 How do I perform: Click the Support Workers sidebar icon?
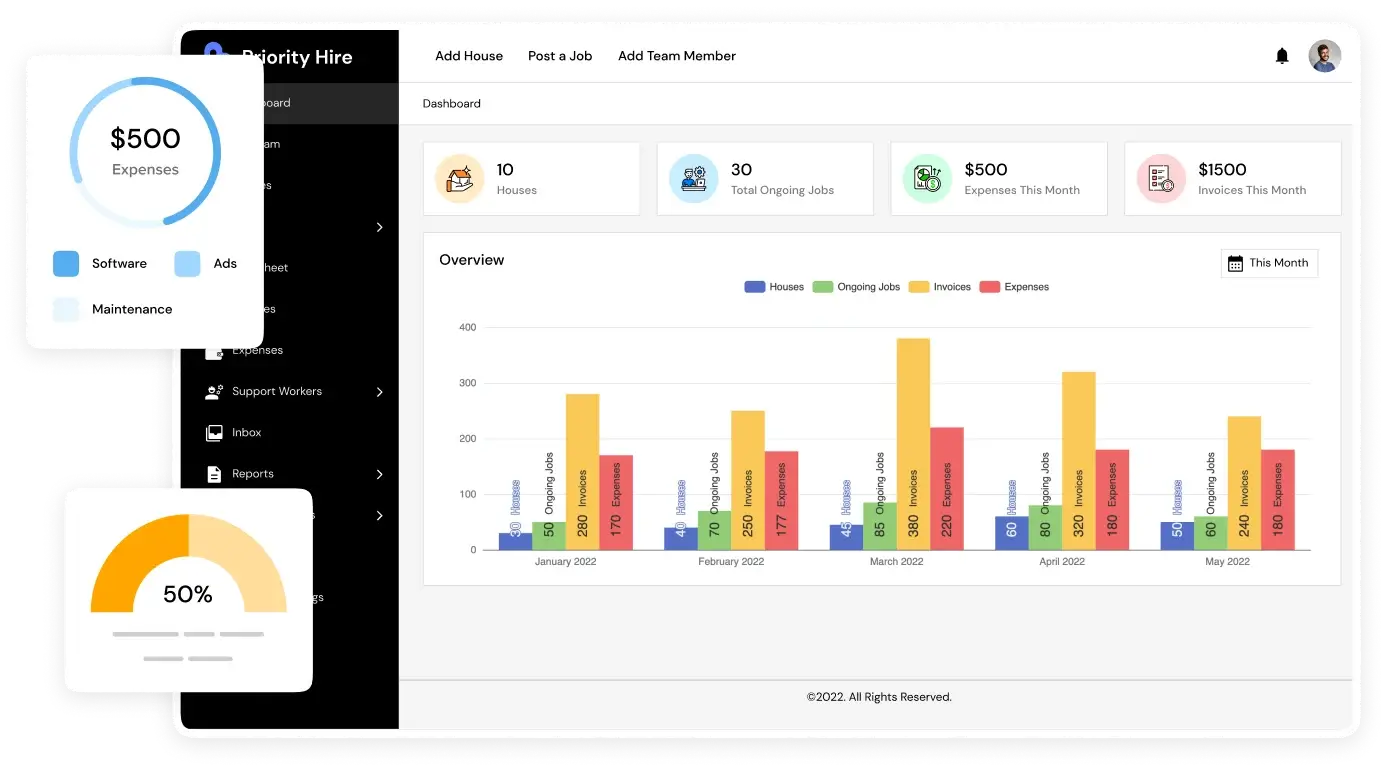pos(214,392)
